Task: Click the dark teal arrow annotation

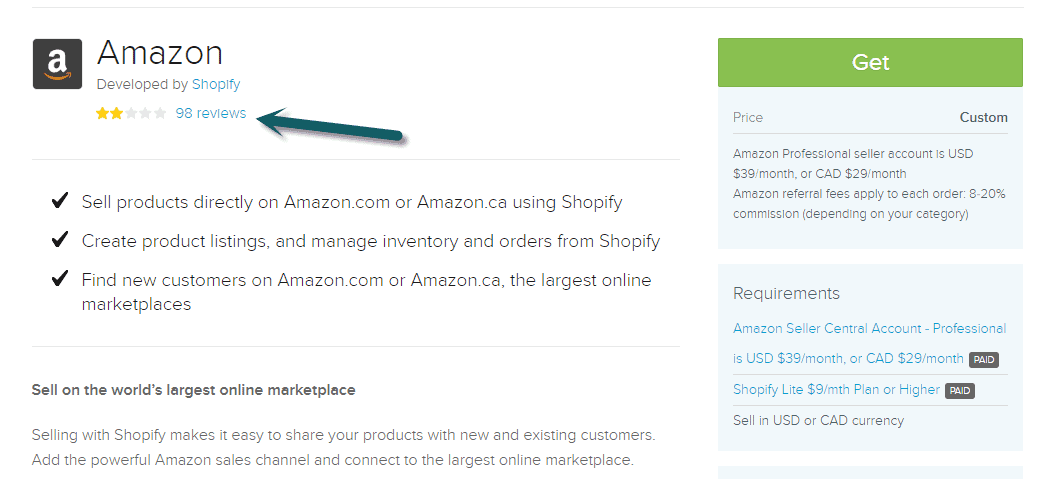Action: tap(331, 125)
